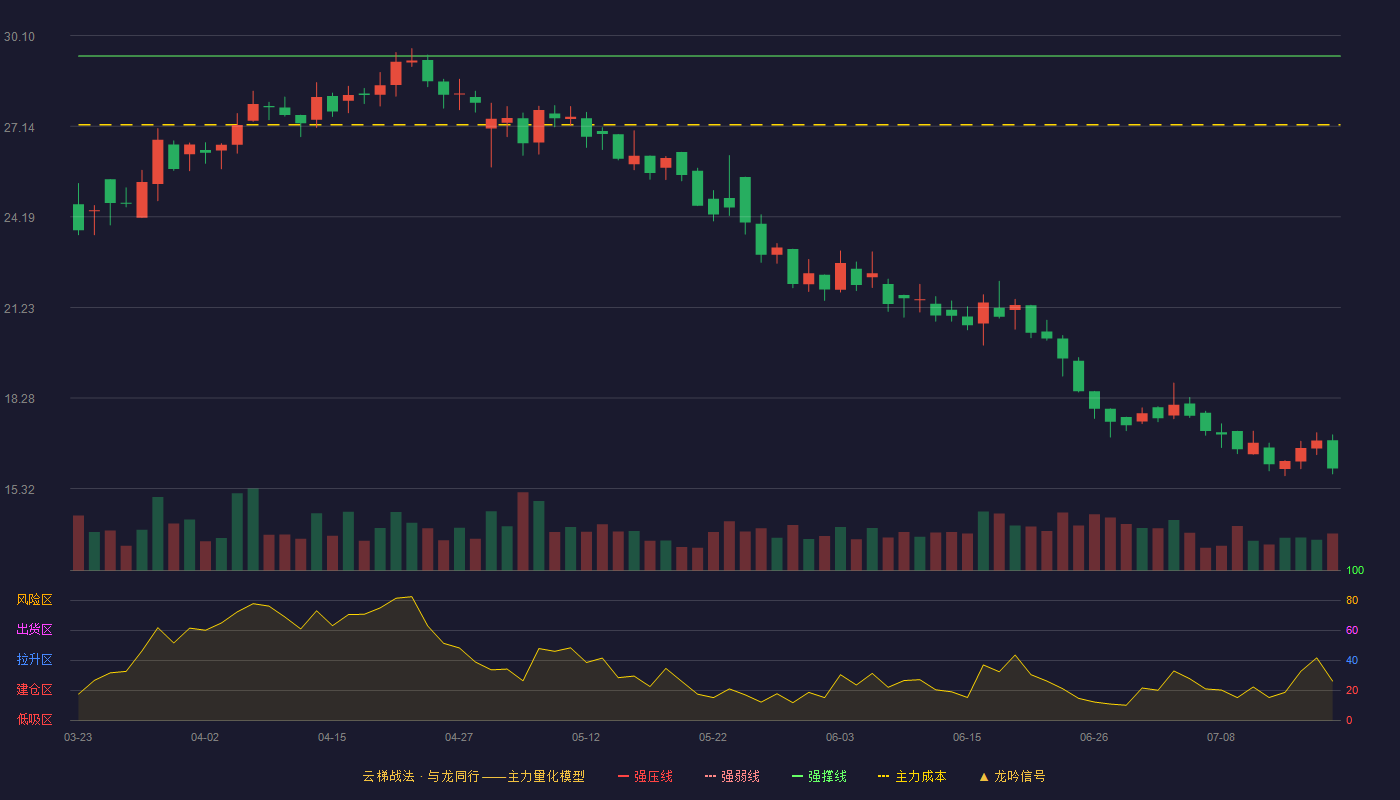The image size is (1400, 800).
Task: Click the 80 indicator scale label
Action: click(x=1352, y=601)
